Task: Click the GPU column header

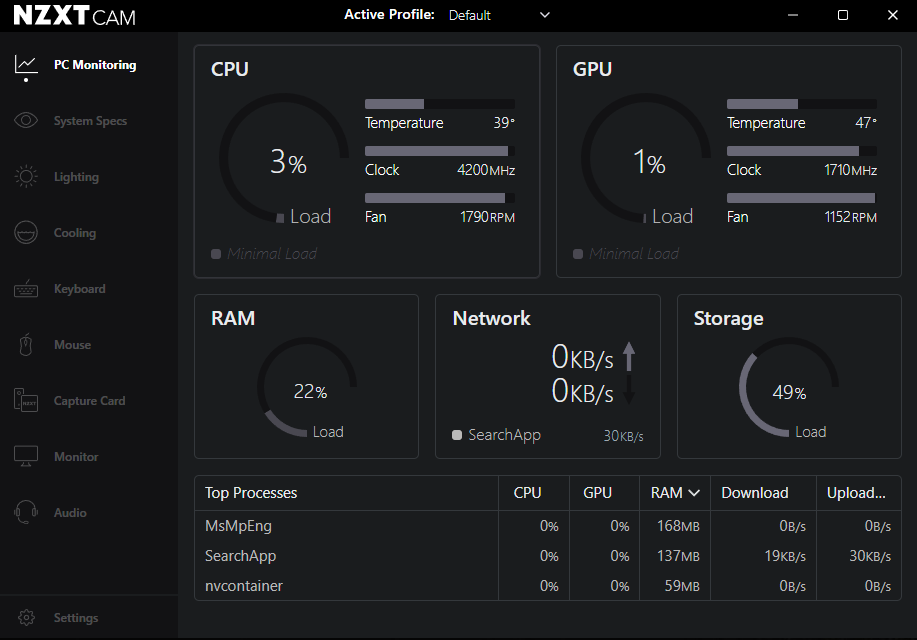Action: pyautogui.click(x=597, y=493)
